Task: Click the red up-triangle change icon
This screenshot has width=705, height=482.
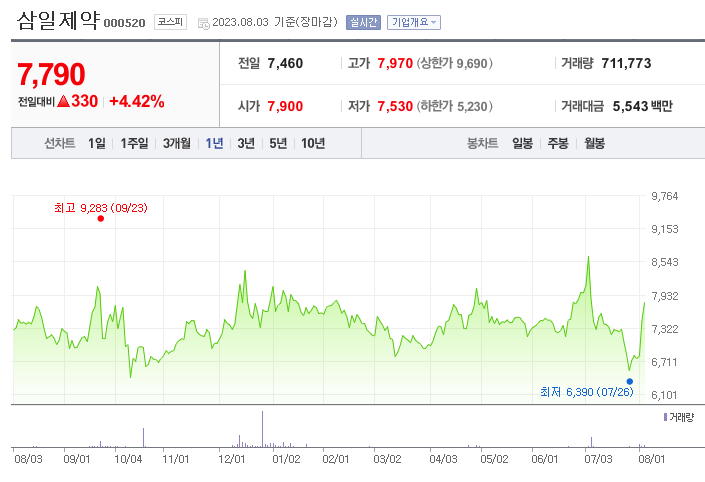Action: pyautogui.click(x=63, y=101)
